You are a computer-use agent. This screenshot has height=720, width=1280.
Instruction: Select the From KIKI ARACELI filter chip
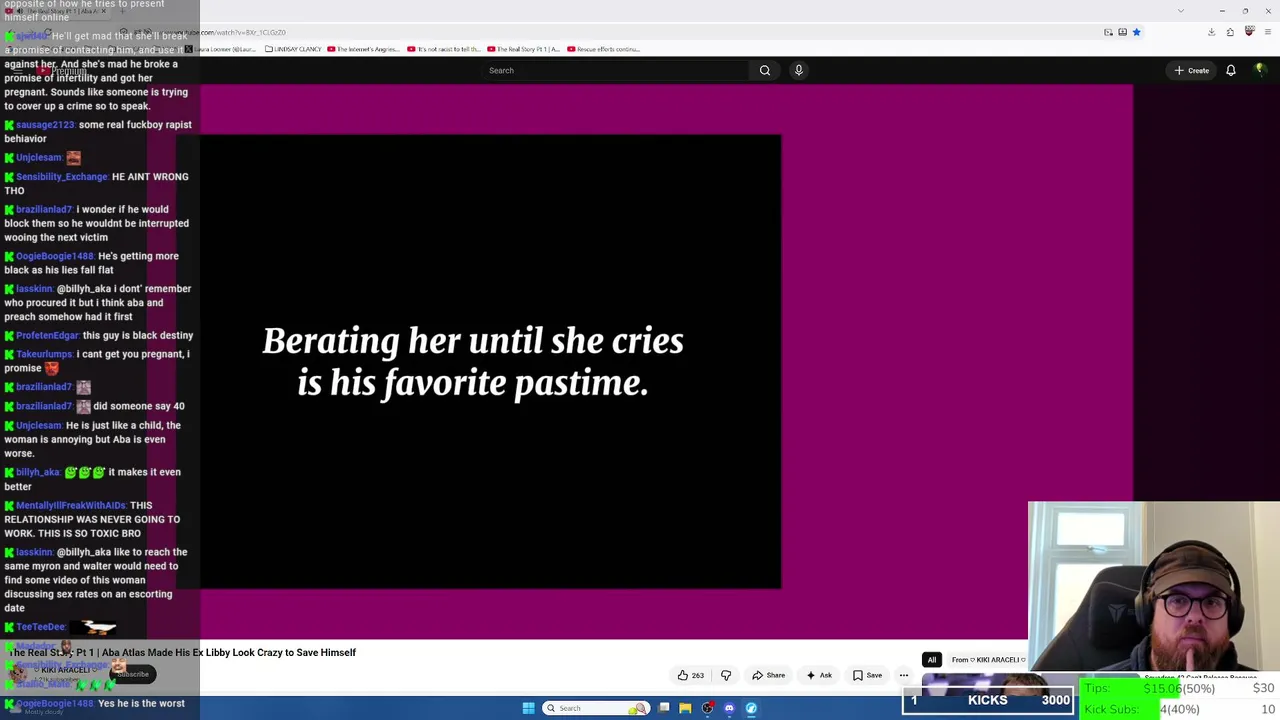(x=988, y=660)
